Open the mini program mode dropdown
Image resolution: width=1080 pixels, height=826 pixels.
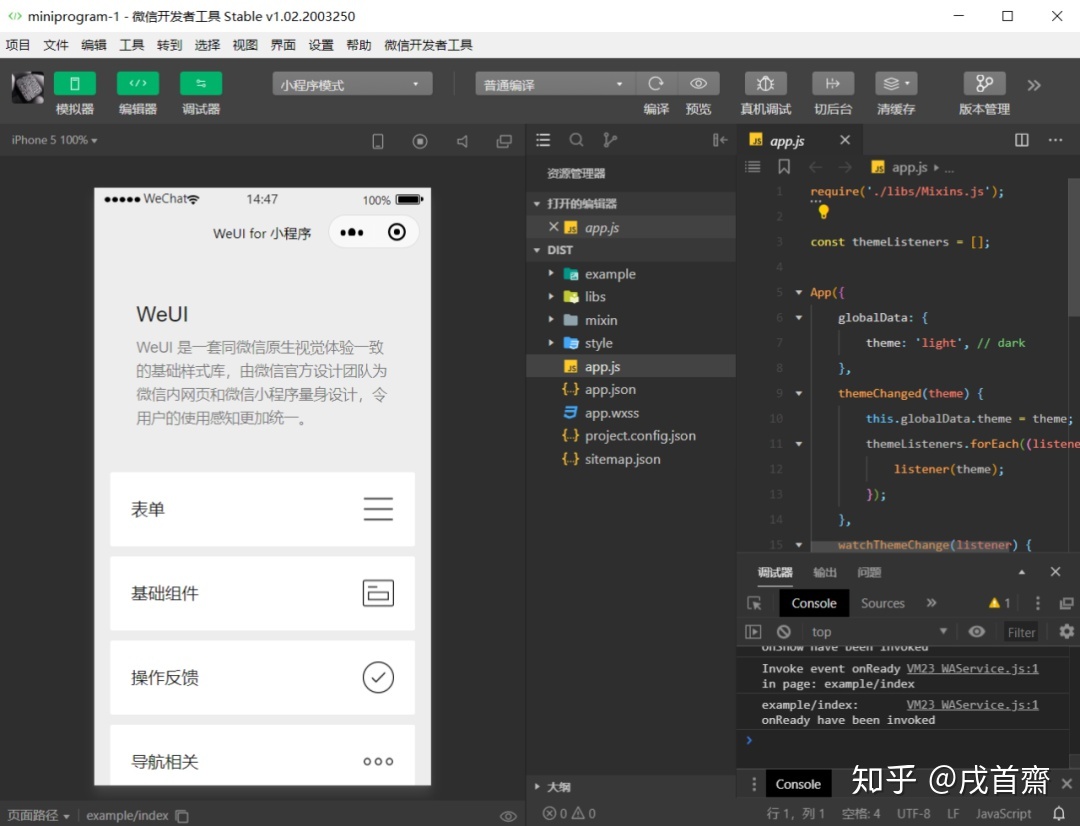353,84
